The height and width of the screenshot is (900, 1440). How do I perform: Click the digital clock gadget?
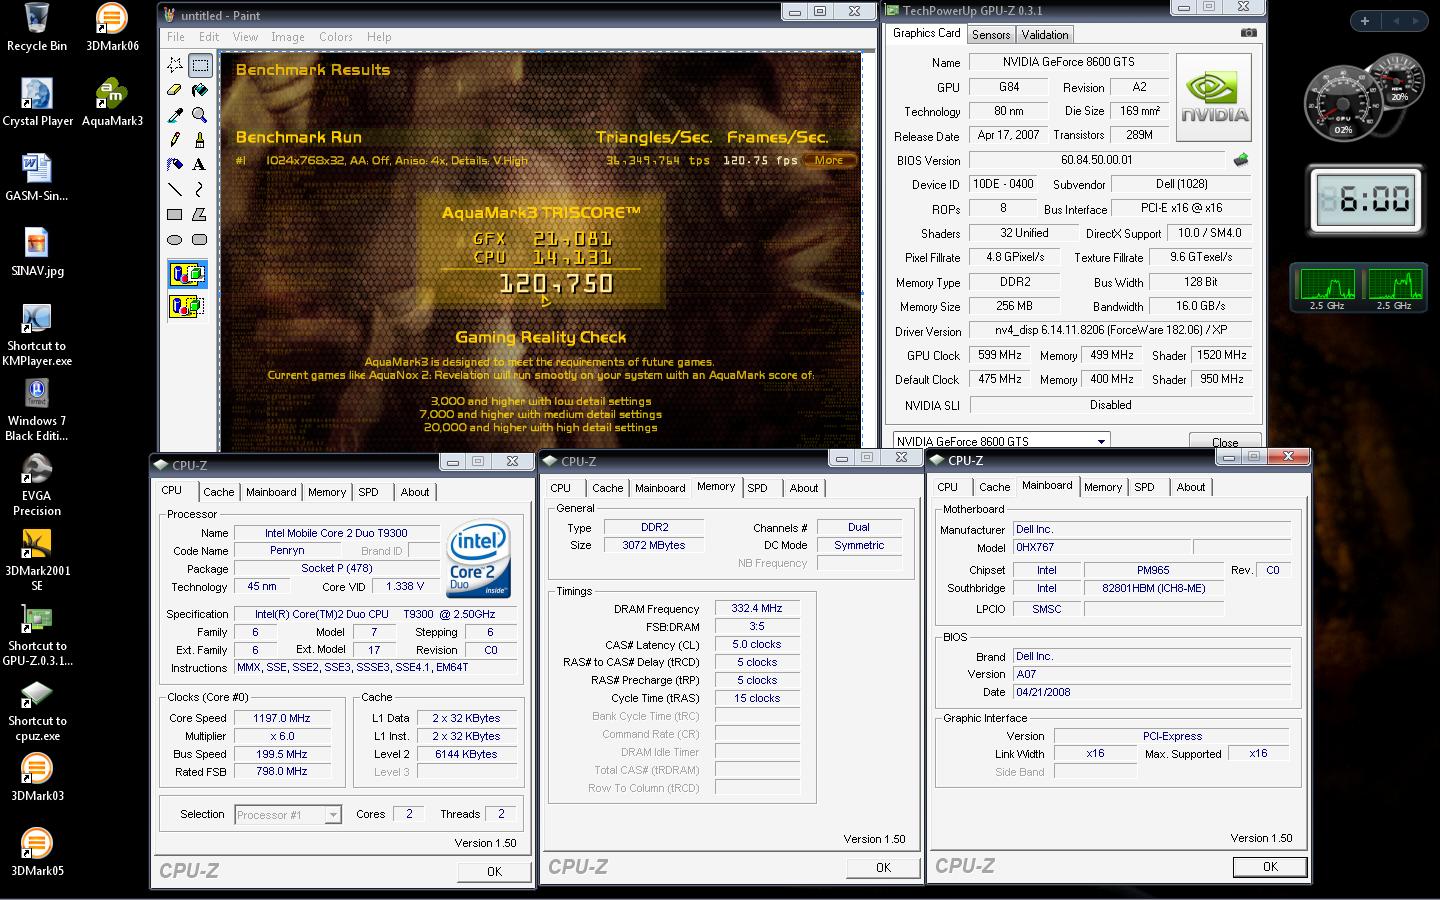click(x=1366, y=199)
